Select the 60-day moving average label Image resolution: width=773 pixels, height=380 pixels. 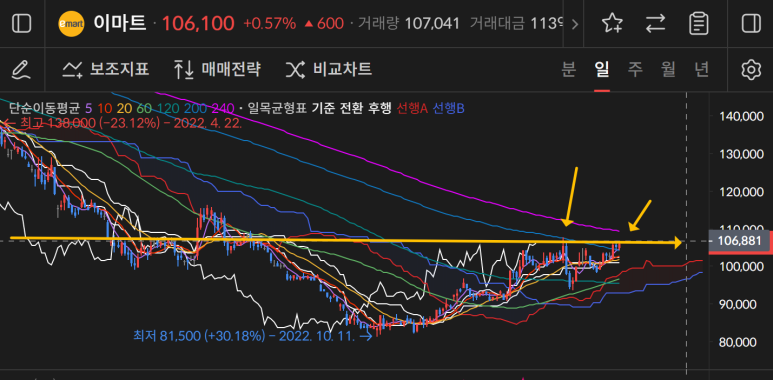pos(144,107)
